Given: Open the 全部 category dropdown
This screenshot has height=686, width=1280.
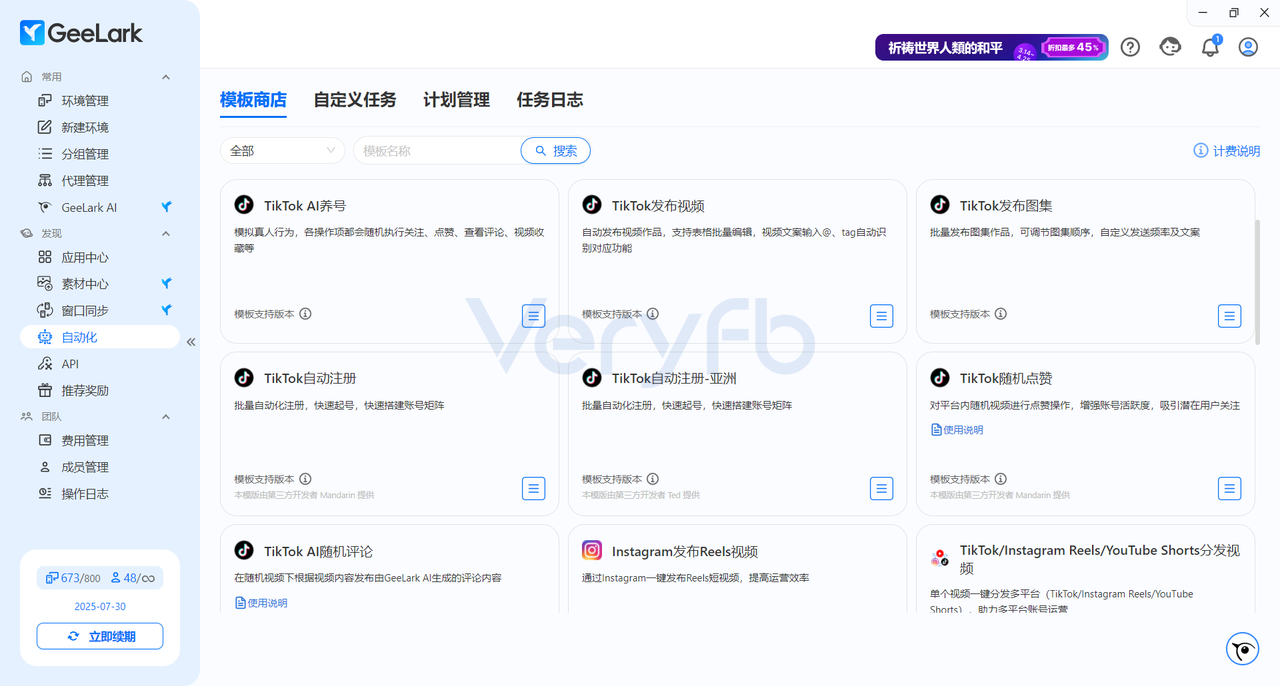Looking at the screenshot, I should (282, 151).
